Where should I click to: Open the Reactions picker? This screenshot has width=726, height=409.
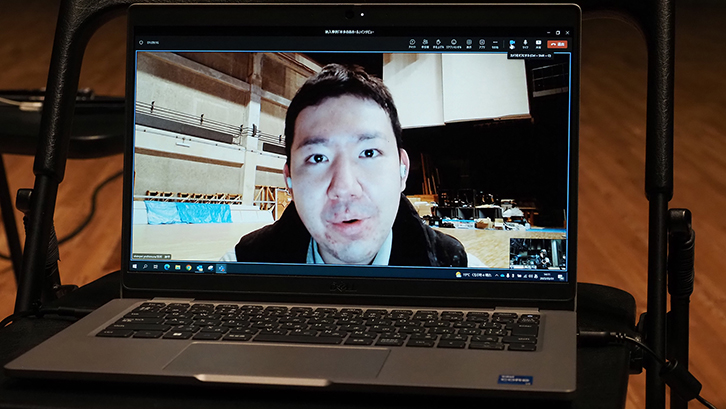click(454, 43)
